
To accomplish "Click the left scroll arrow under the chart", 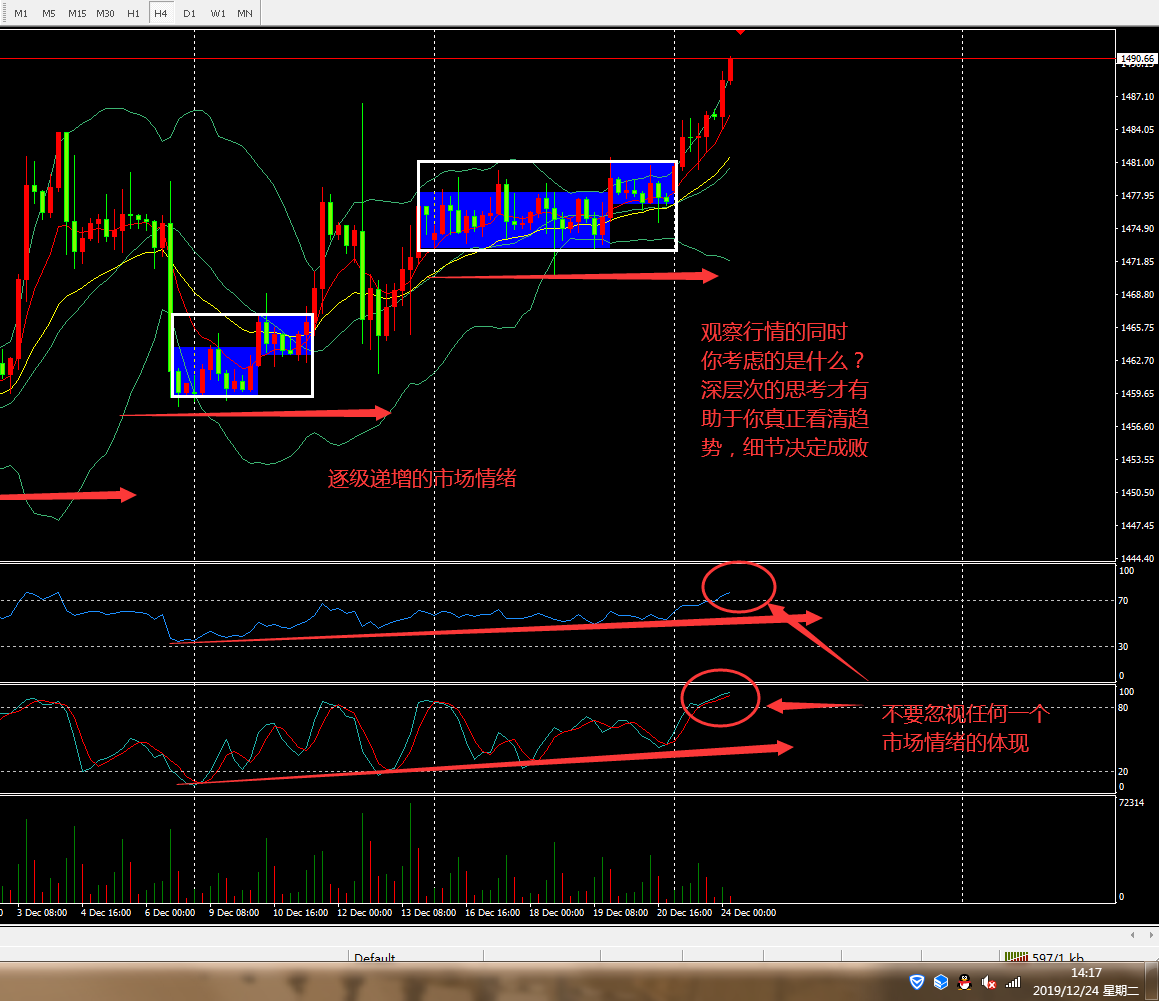I will (1132, 935).
